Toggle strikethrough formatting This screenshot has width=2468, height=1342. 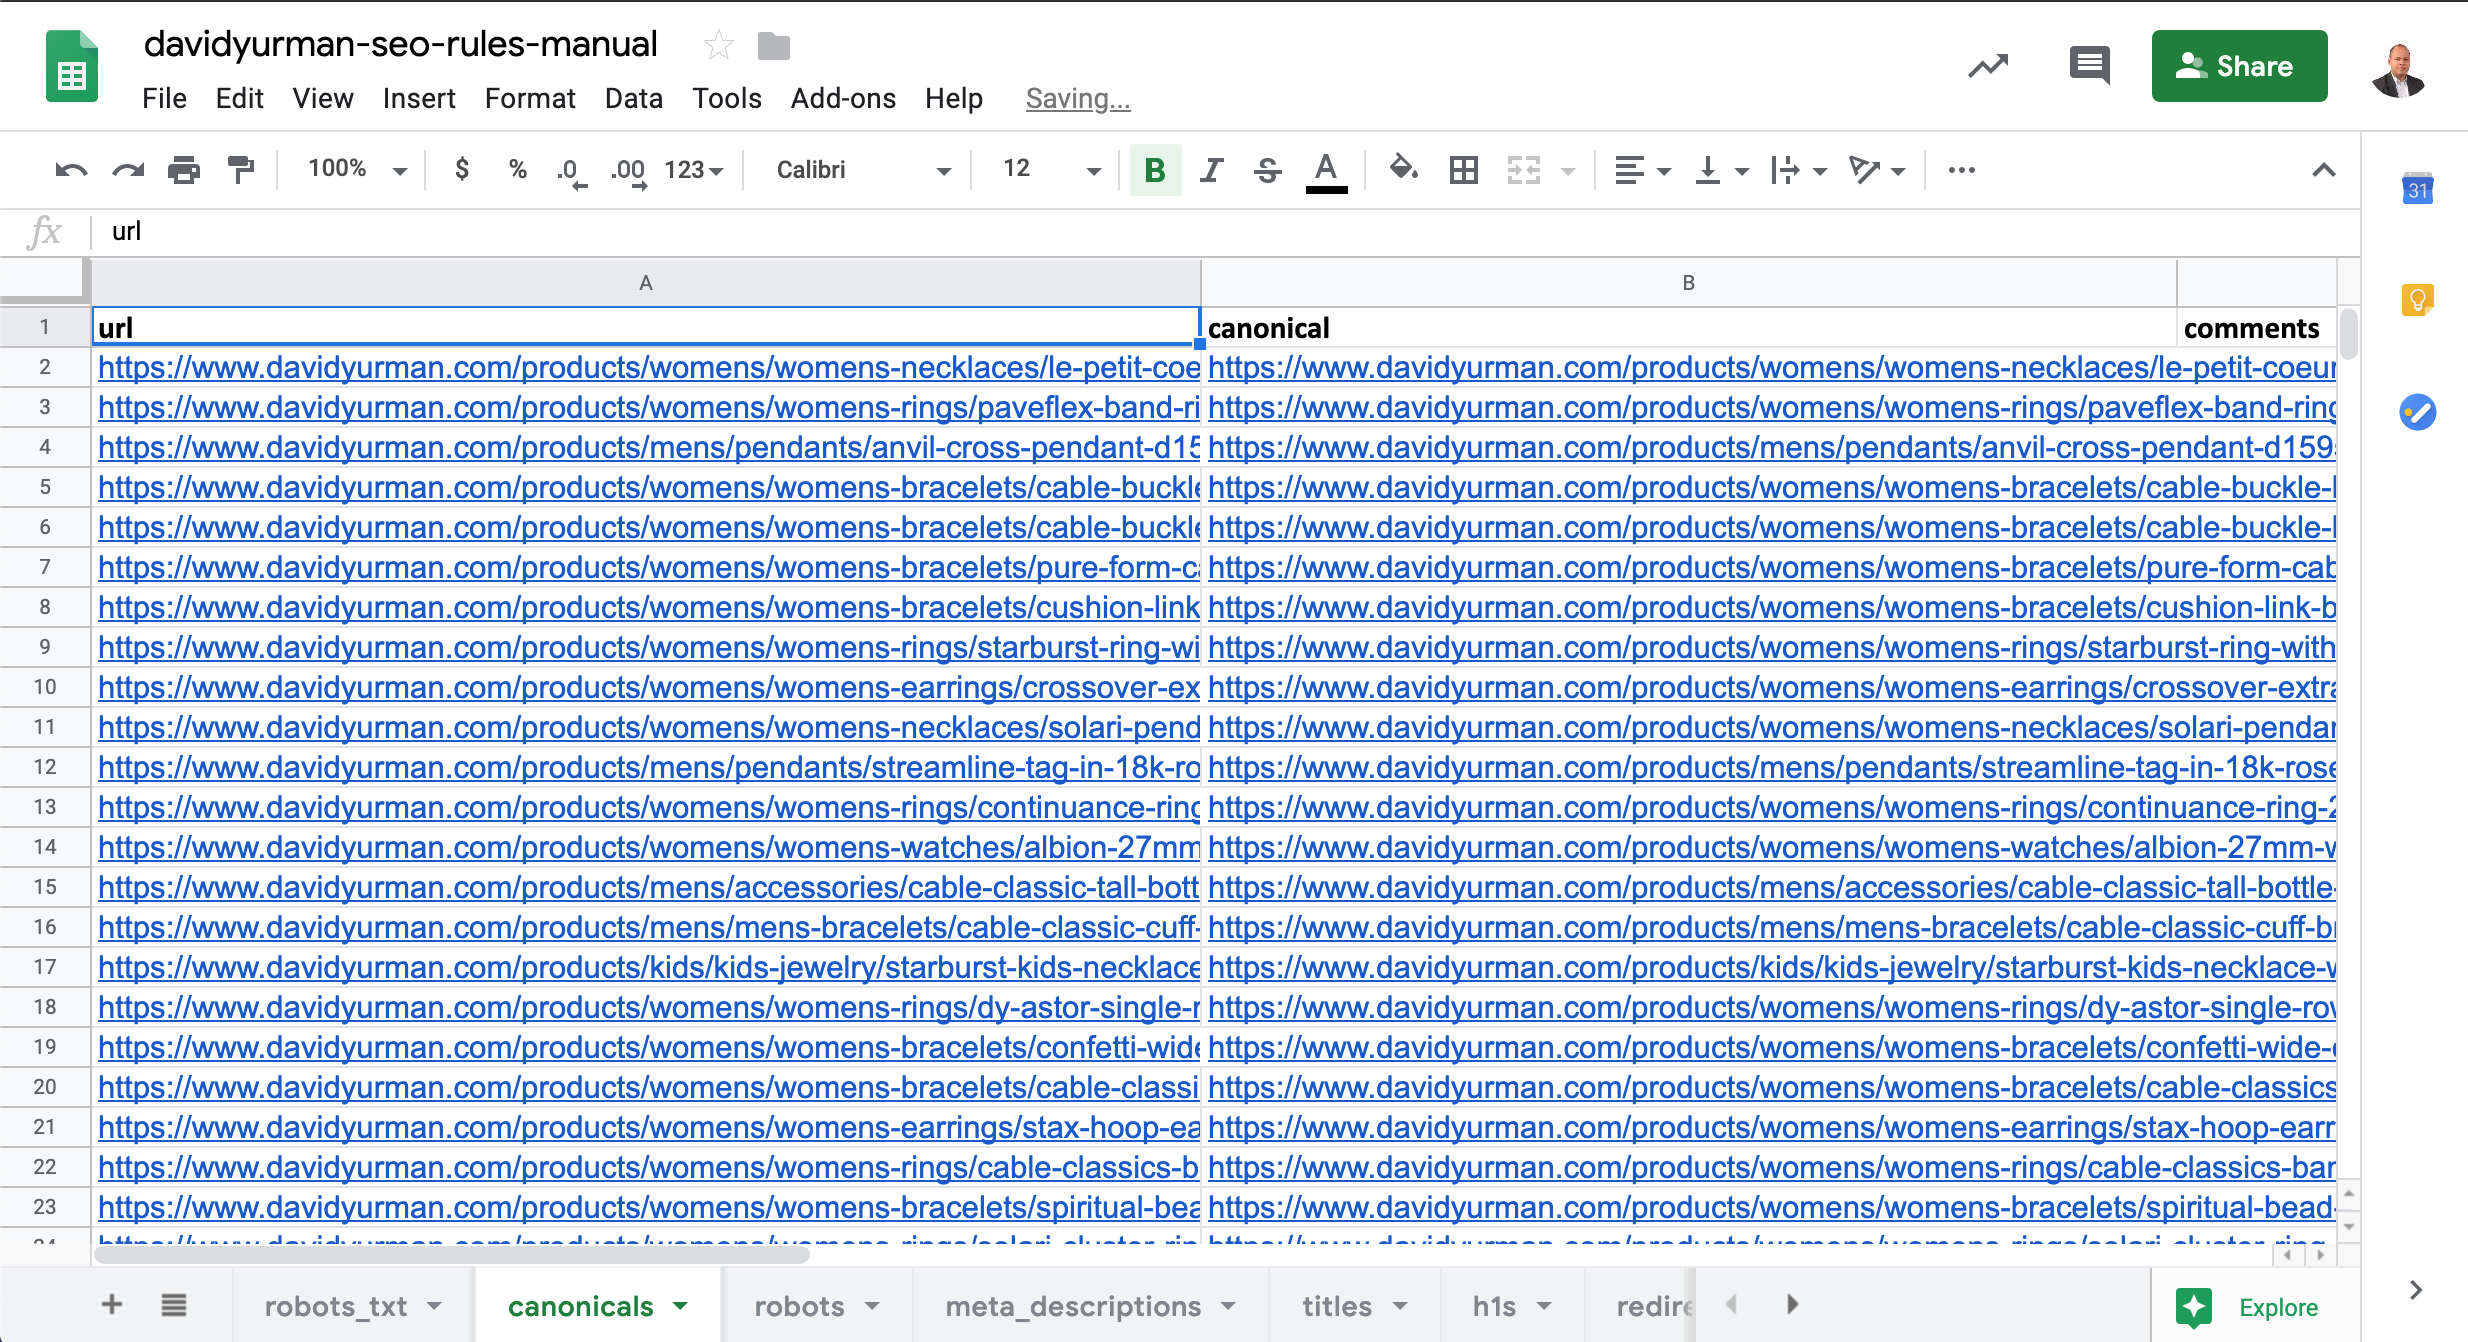pos(1267,170)
